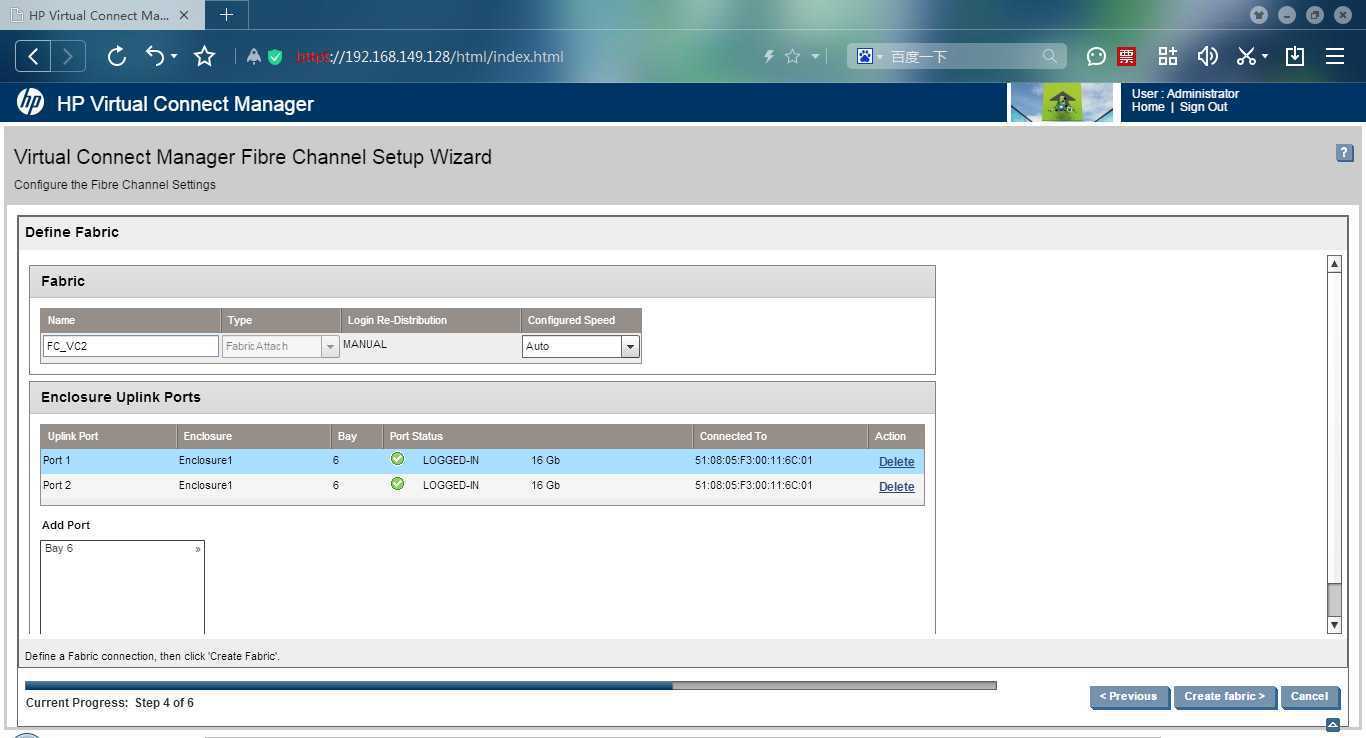Open the Baidu search engine selector icon

pos(865,57)
